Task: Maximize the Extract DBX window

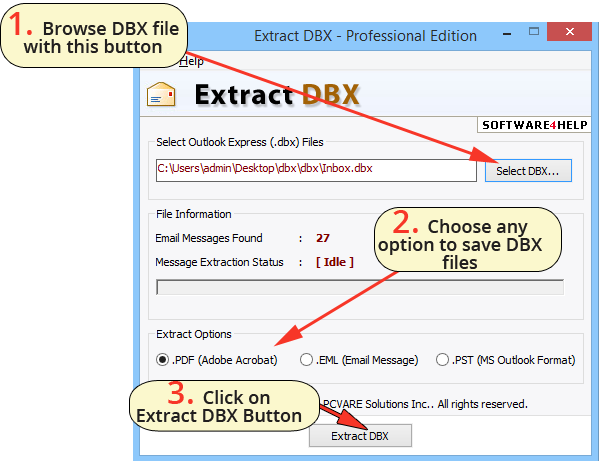Action: [x=534, y=31]
